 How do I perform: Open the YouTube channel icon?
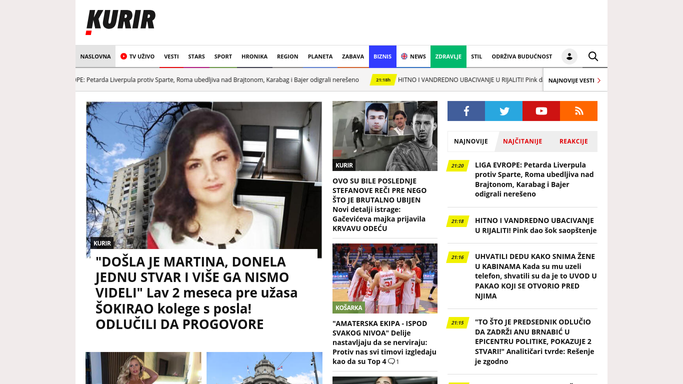[541, 111]
